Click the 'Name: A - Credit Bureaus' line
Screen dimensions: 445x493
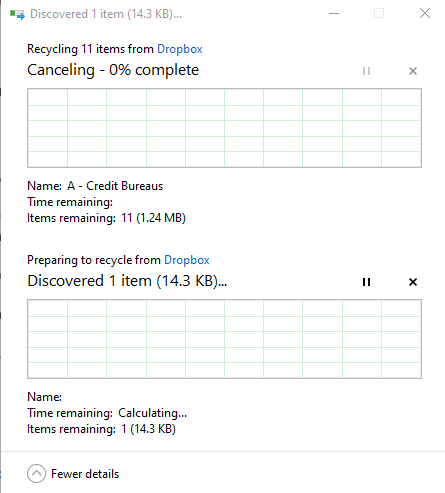click(x=95, y=186)
